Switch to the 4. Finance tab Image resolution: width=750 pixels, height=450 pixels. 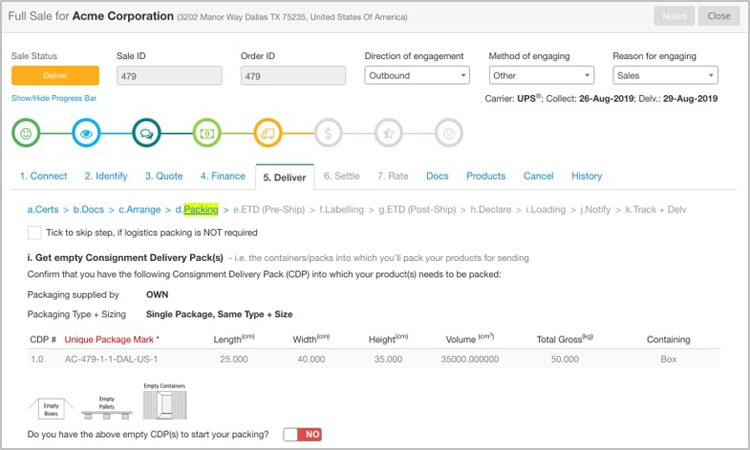[x=223, y=176]
